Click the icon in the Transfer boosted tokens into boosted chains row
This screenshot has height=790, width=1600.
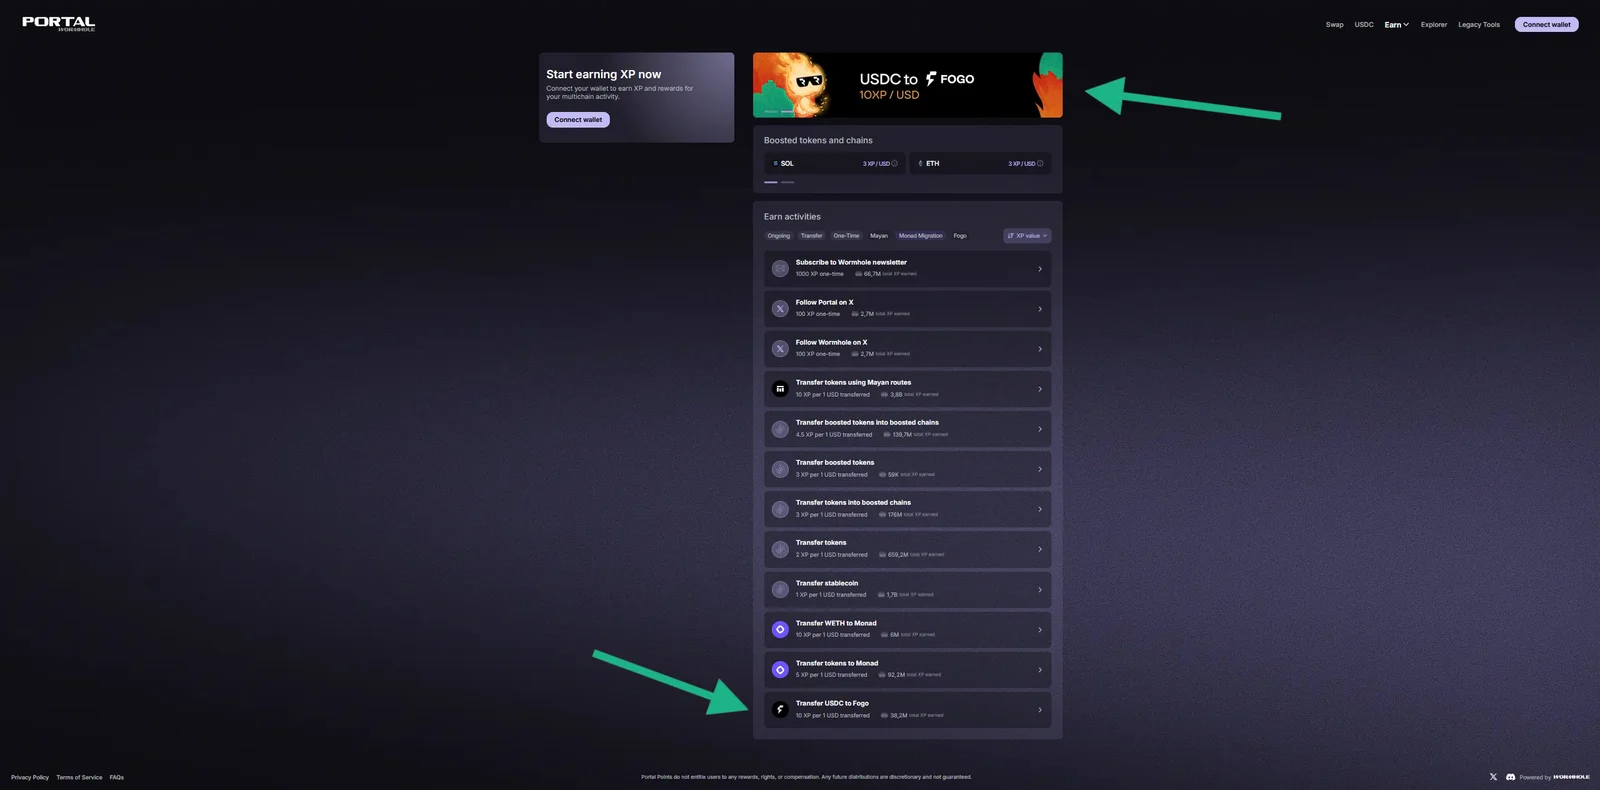780,429
